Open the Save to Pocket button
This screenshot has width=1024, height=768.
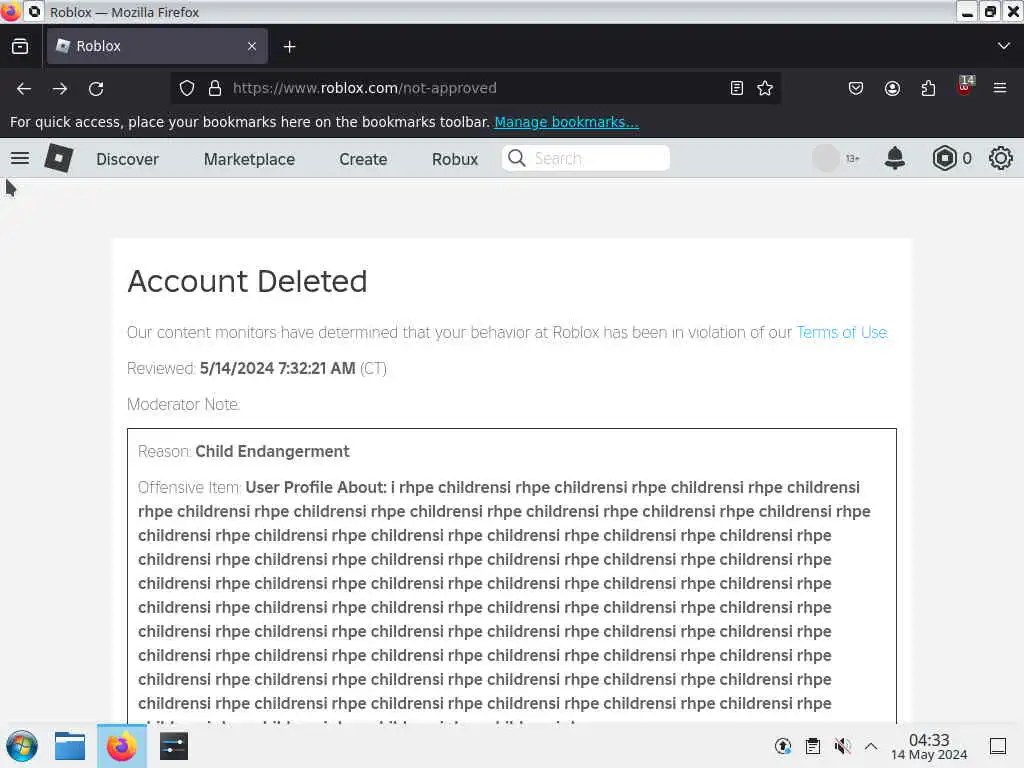(x=856, y=88)
